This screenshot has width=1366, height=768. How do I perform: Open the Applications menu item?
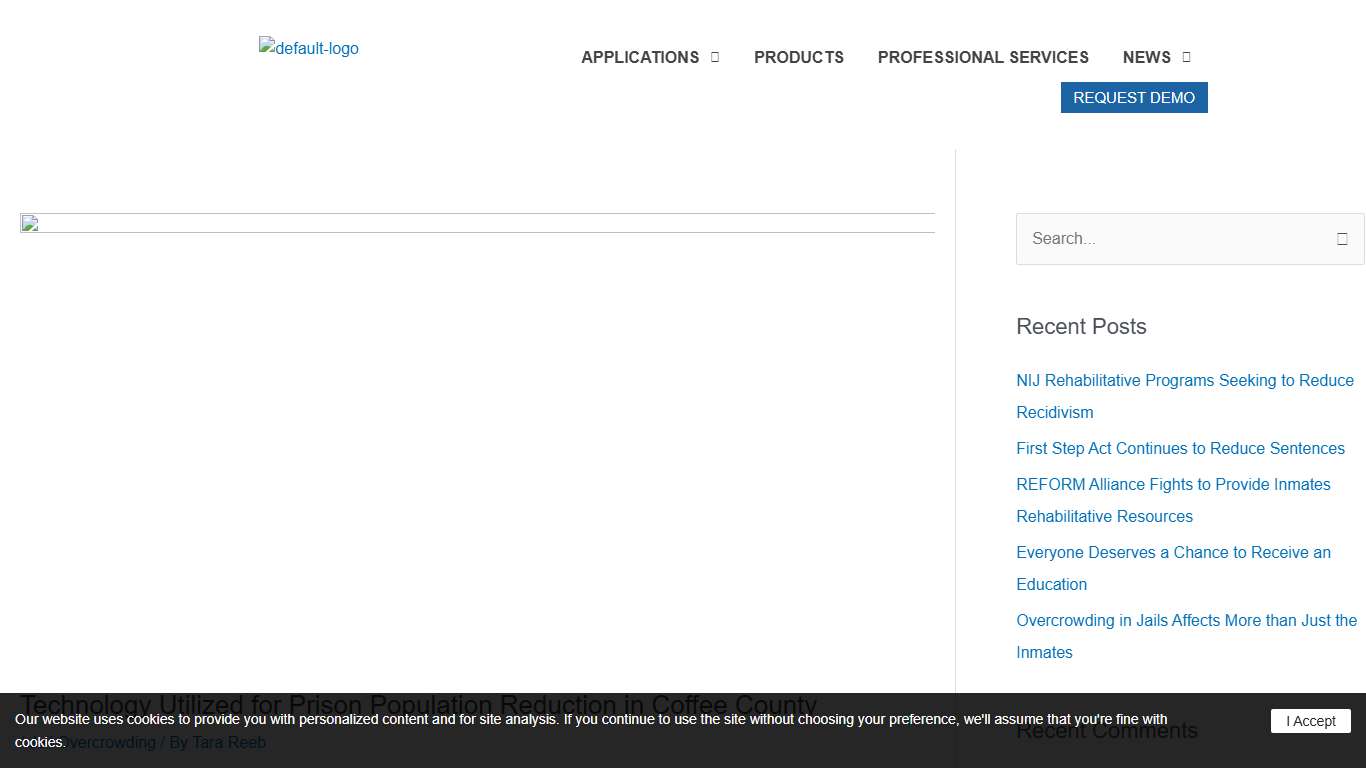[640, 57]
